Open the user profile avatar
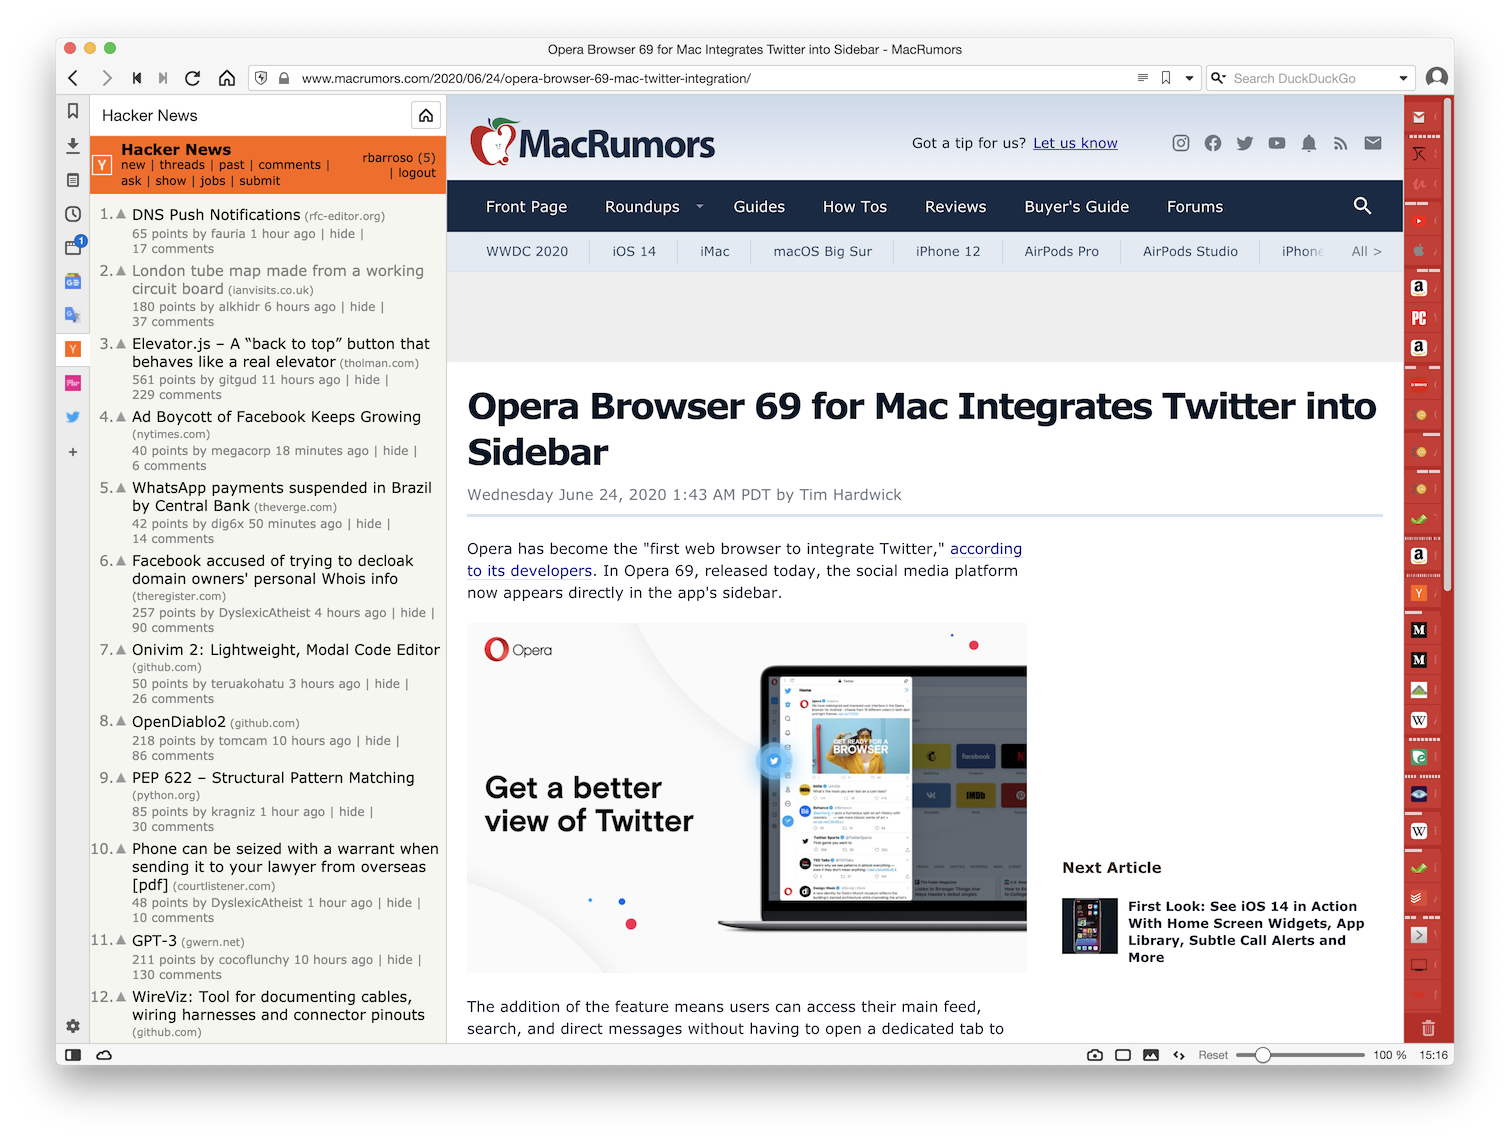Screen dimensions: 1510x1139 pyautogui.click(x=1437, y=78)
